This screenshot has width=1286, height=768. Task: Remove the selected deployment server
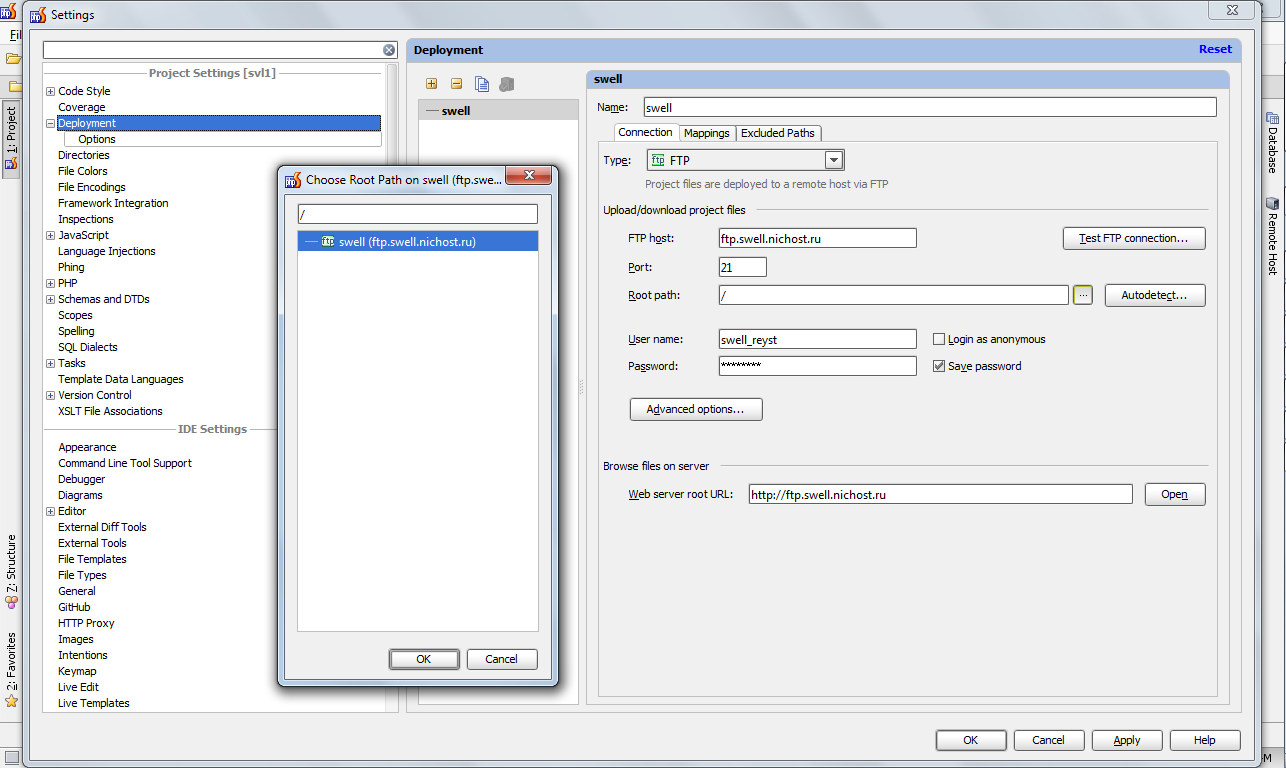456,84
